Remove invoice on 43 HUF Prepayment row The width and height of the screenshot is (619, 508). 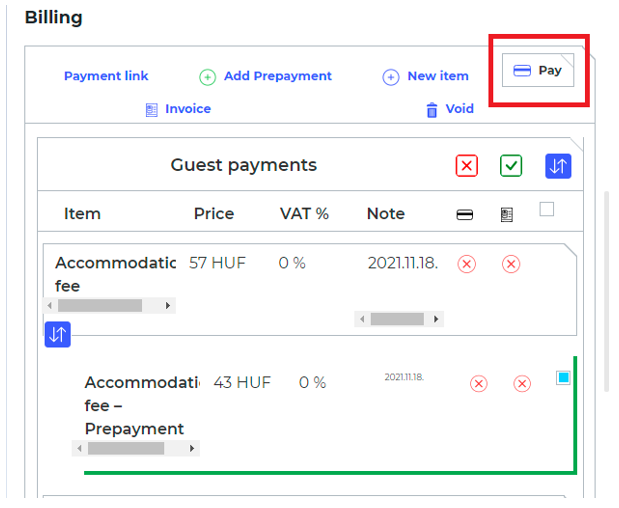coord(522,384)
